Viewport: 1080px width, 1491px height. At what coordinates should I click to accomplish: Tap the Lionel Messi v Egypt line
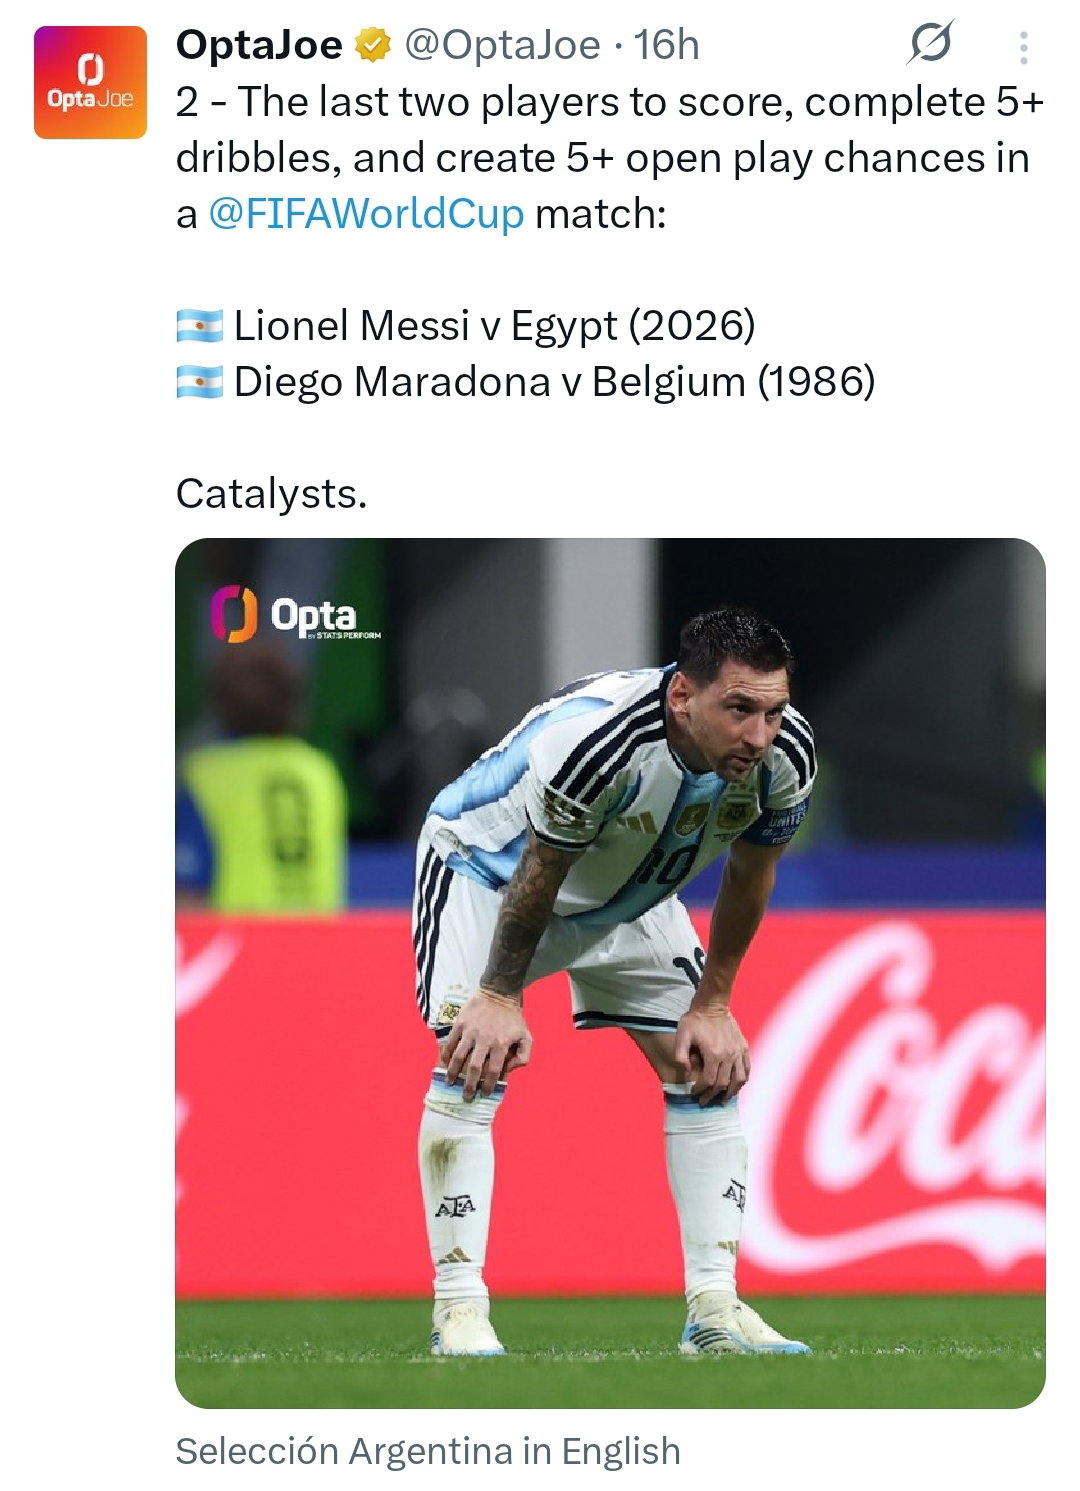coord(494,326)
